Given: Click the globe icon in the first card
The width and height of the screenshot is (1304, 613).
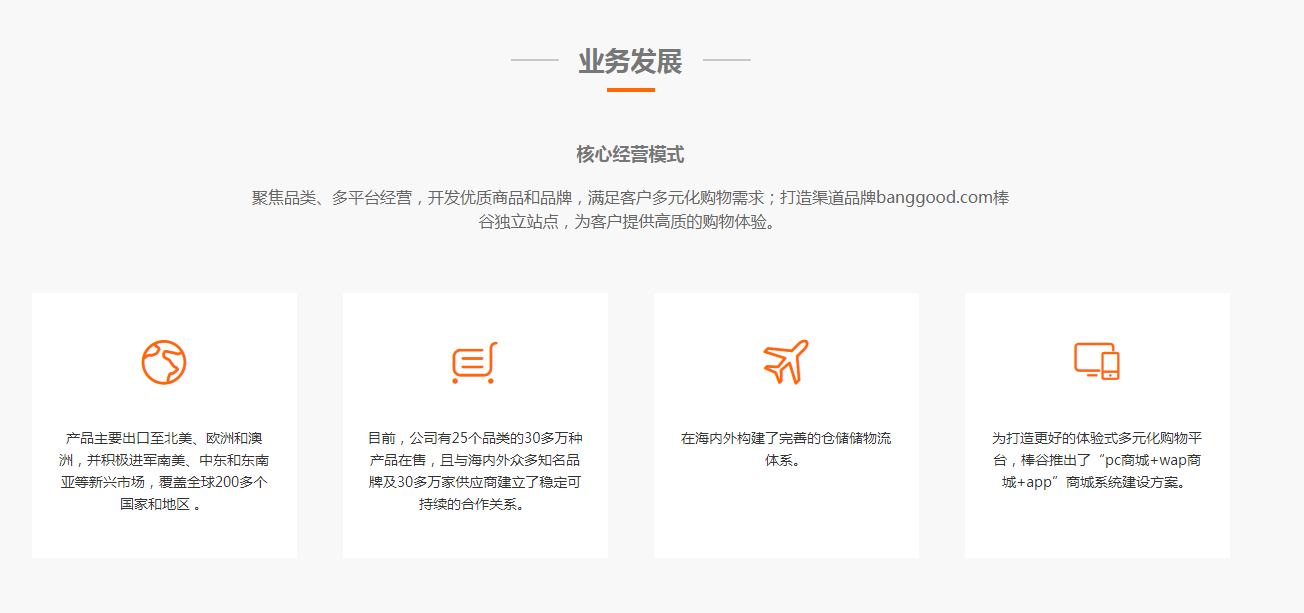Looking at the screenshot, I should [x=164, y=362].
